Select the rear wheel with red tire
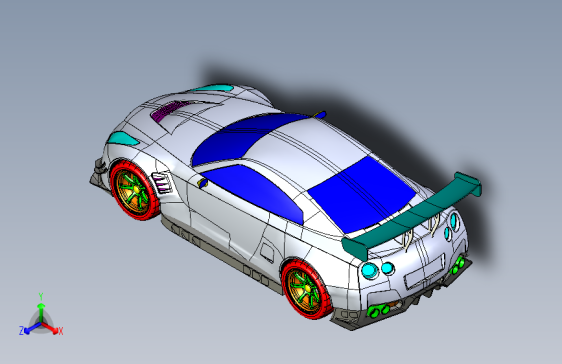The height and width of the screenshot is (364, 562). coord(306,289)
